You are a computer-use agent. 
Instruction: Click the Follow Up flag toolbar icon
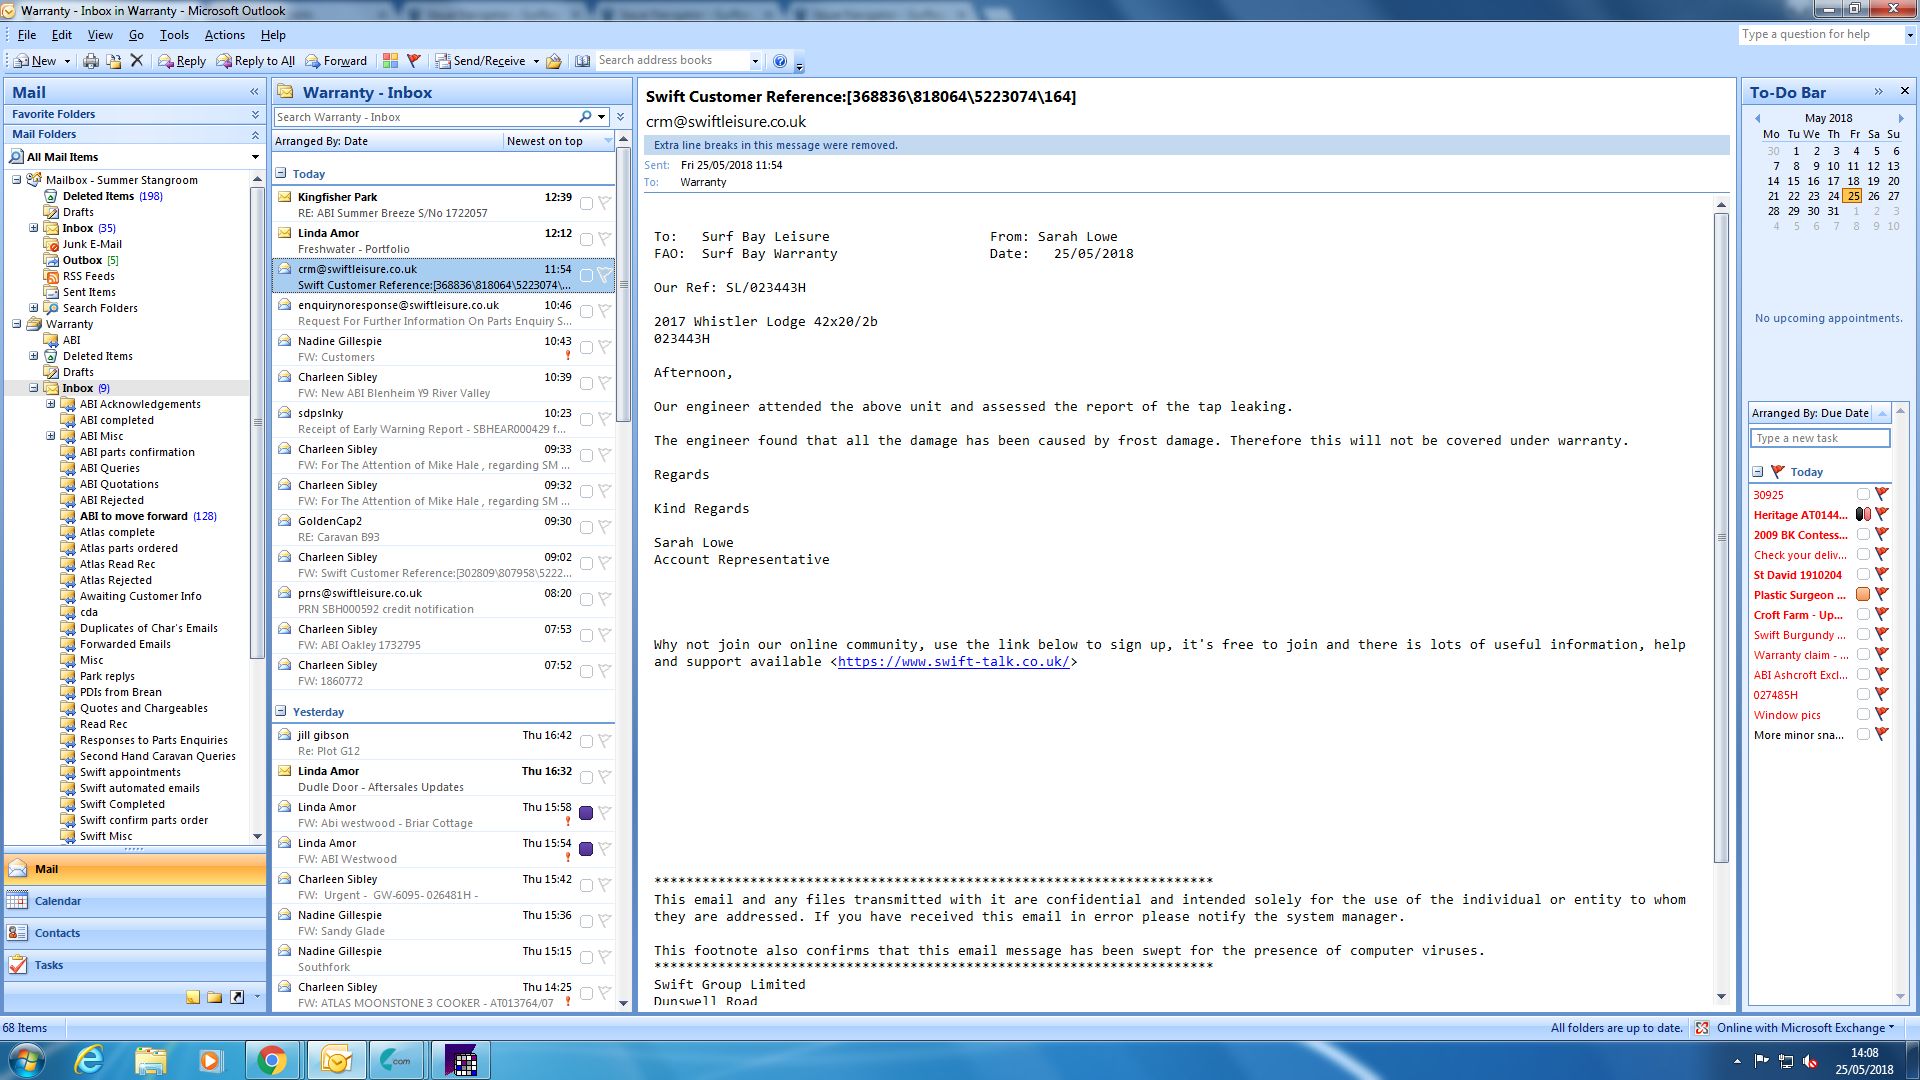click(414, 61)
